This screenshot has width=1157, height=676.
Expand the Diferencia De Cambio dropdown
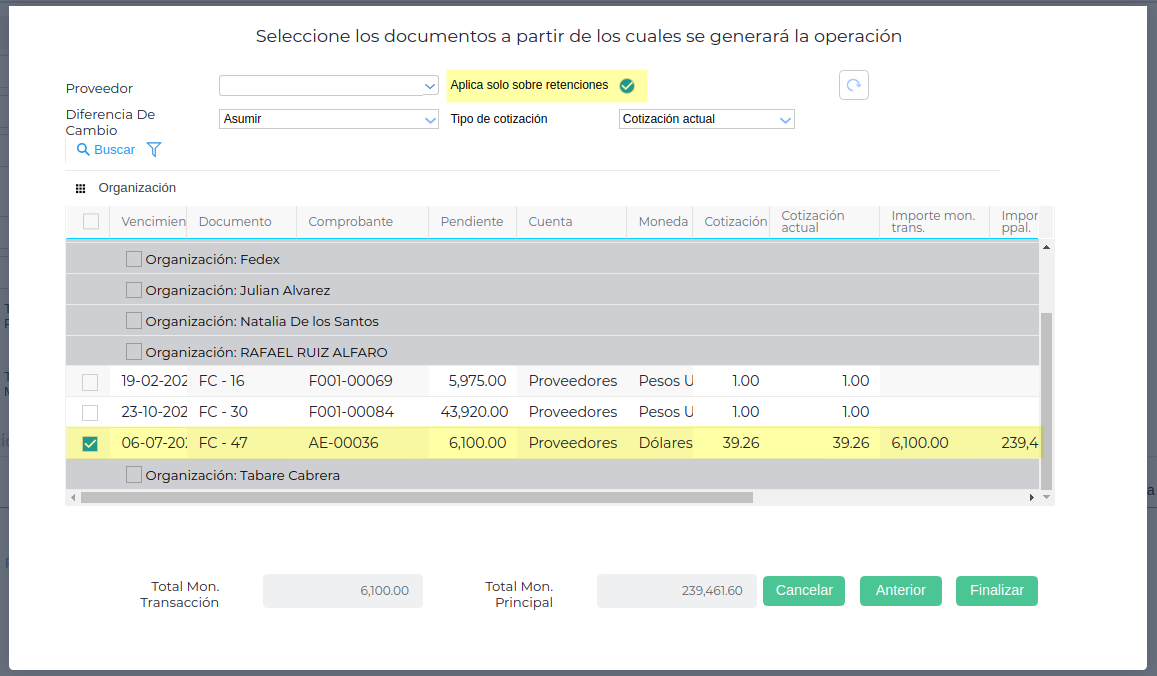coord(329,119)
